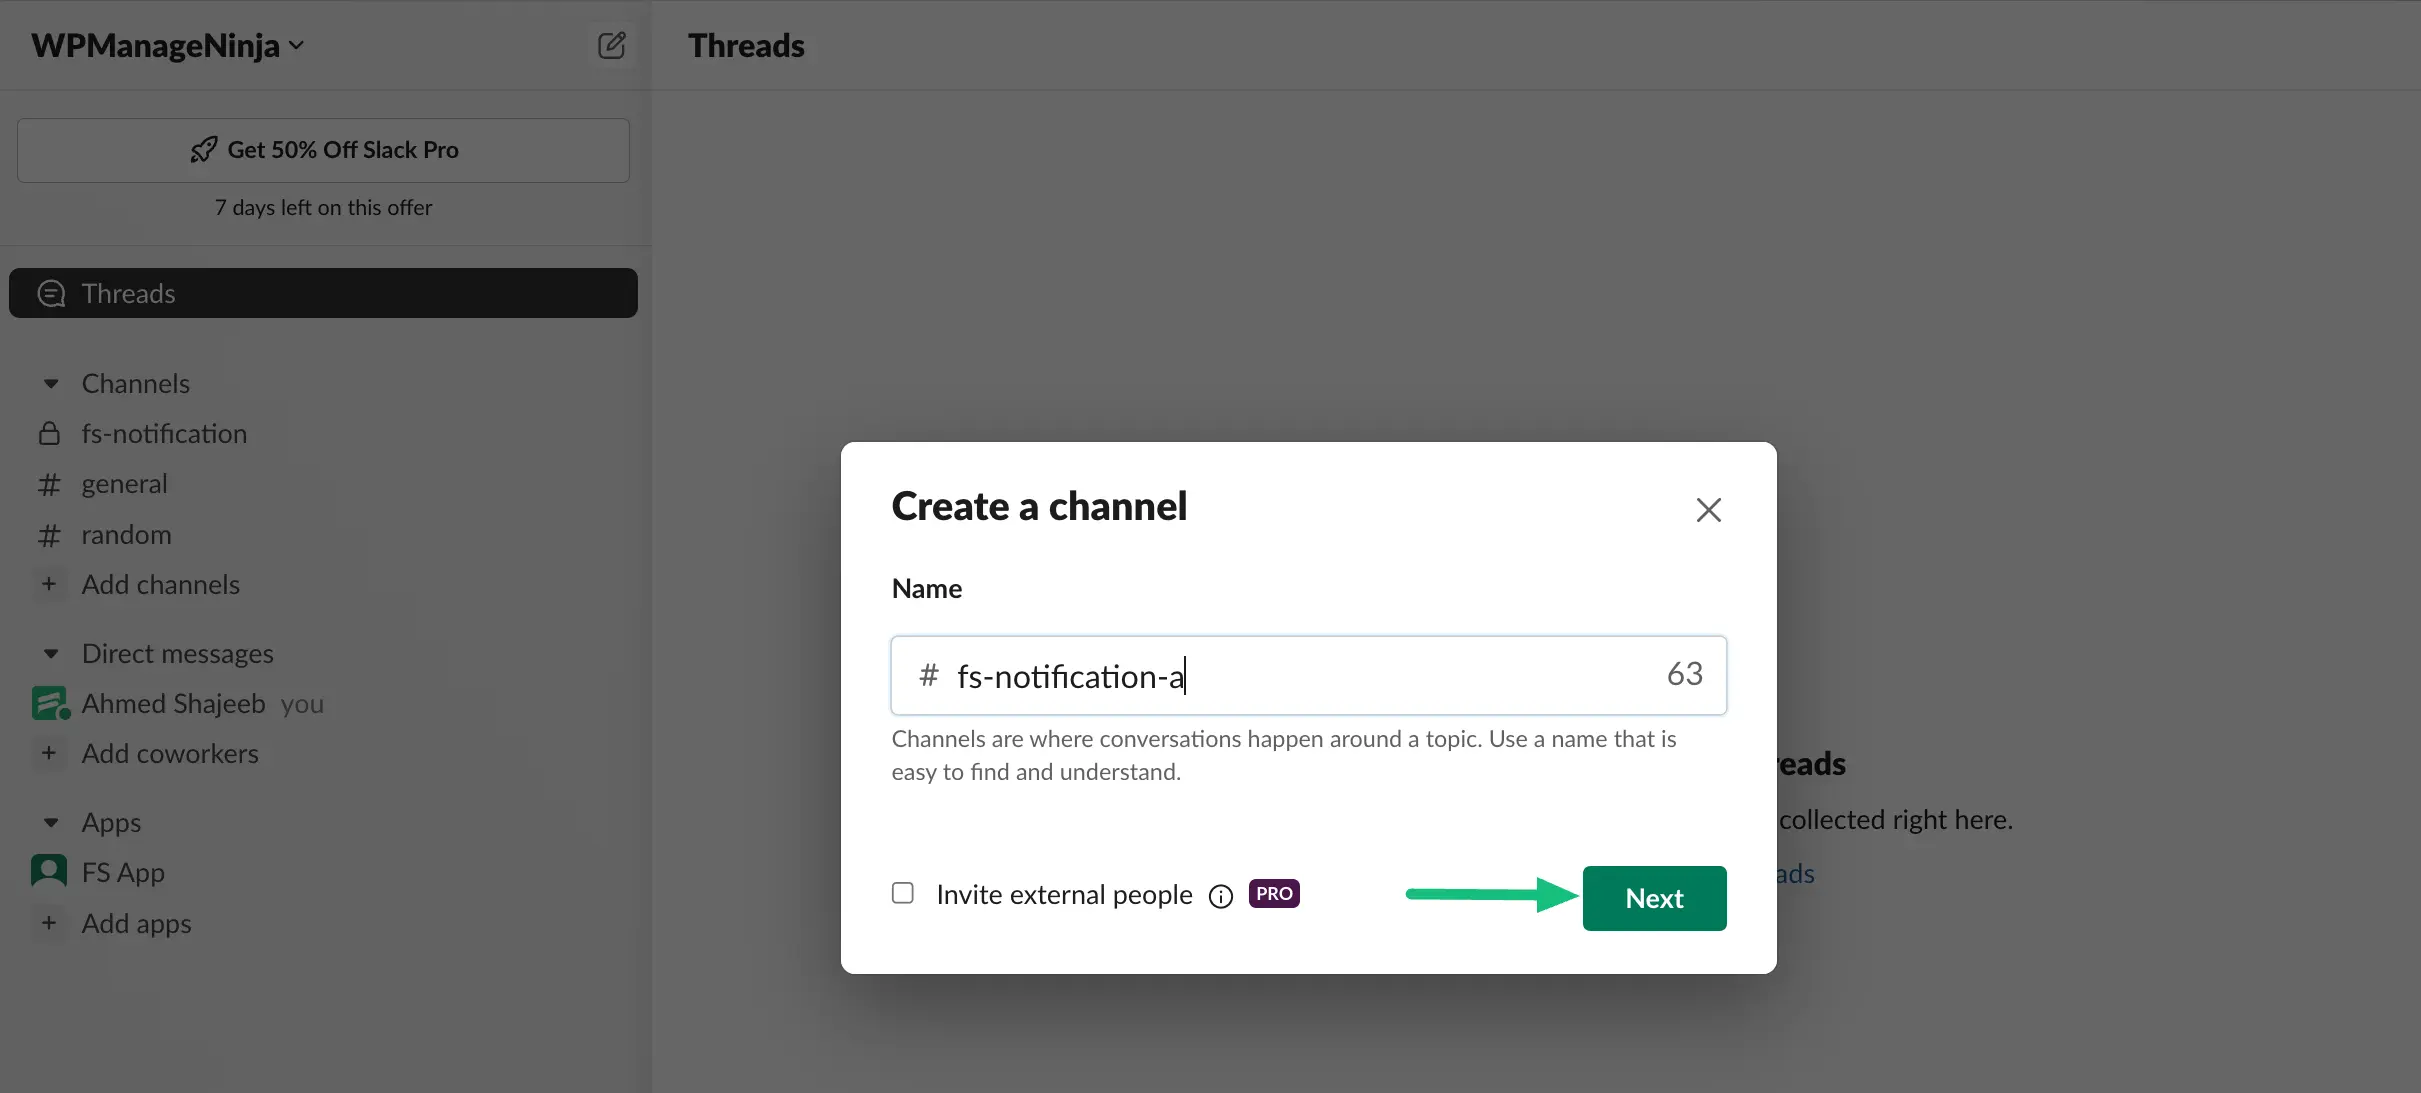
Task: Click the lock icon next to fs-notification
Action: pyautogui.click(x=49, y=432)
